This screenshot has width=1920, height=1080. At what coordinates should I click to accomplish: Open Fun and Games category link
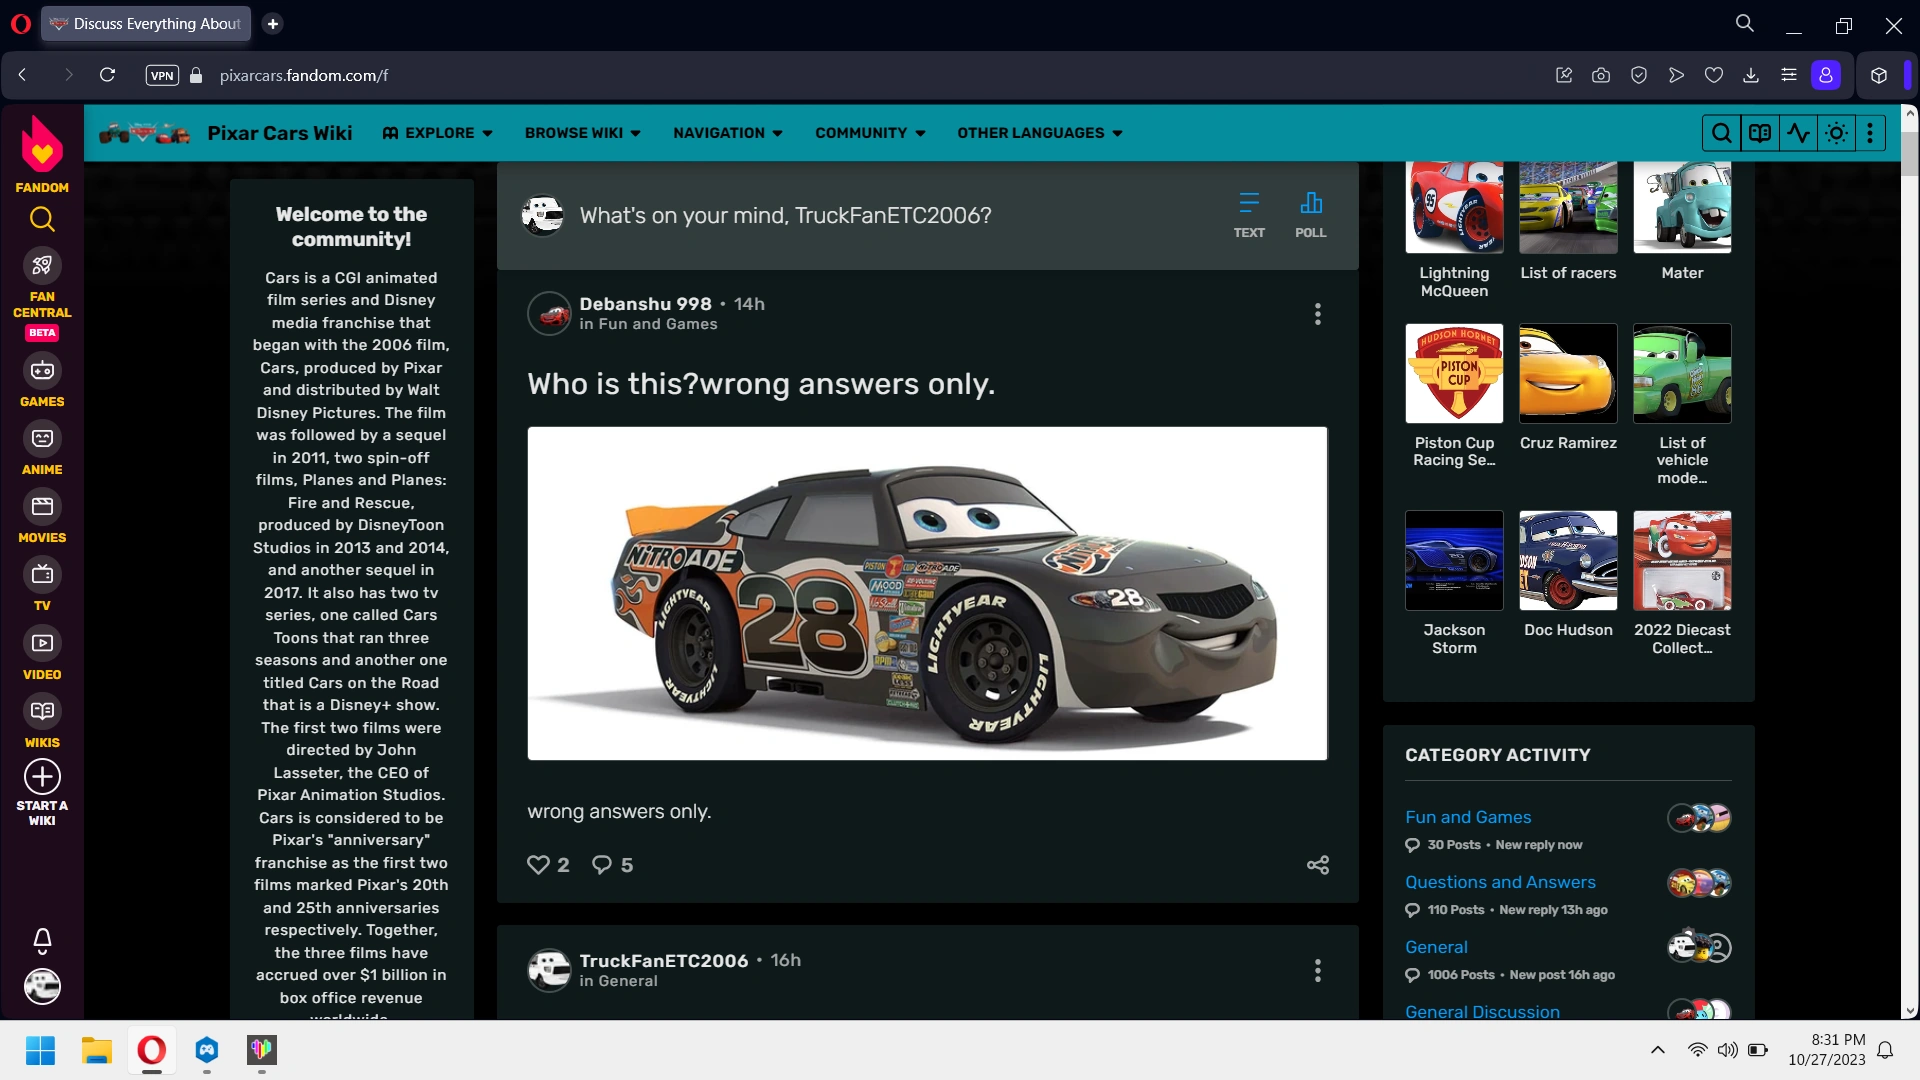tap(1467, 817)
